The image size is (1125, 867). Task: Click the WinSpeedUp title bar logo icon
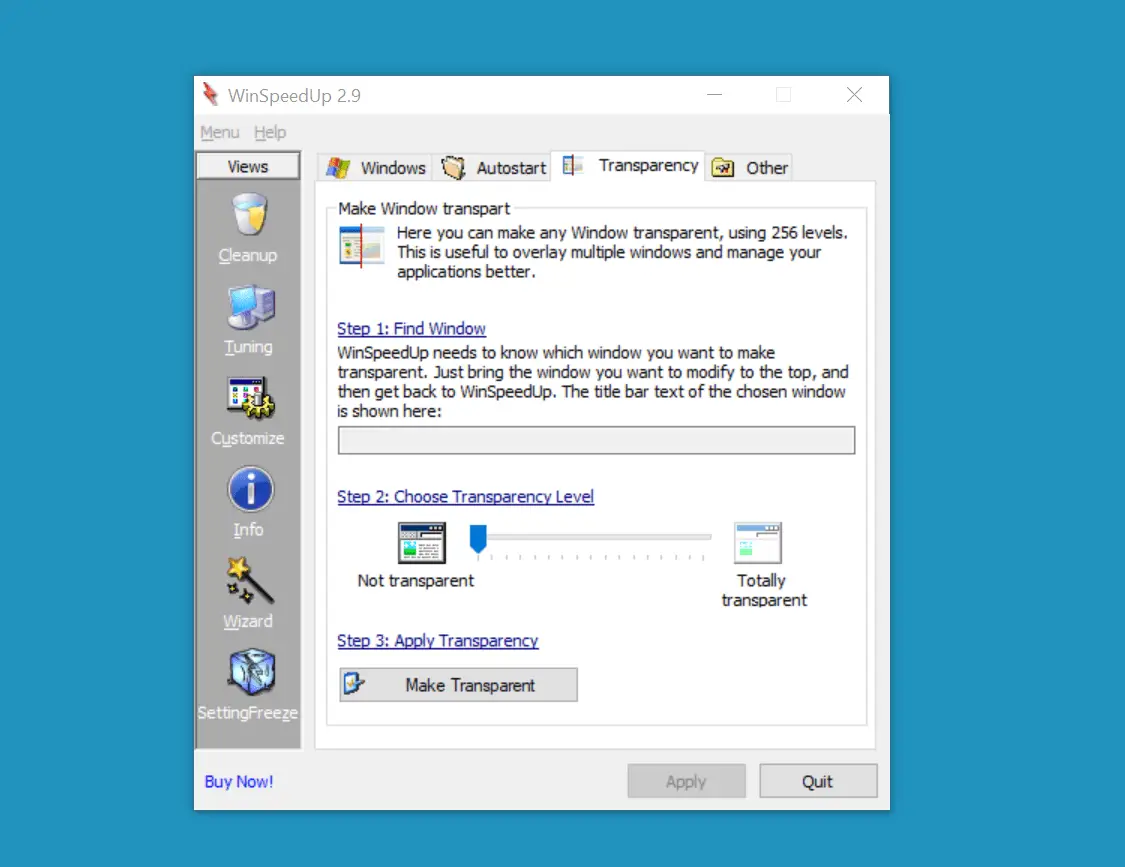tap(210, 94)
